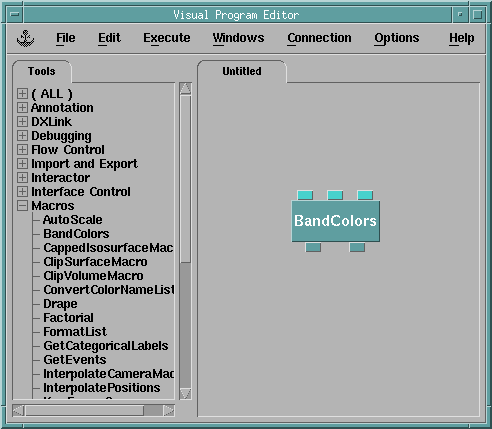This screenshot has width=492, height=429.
Task: Select the ClipSurfaceMacro entry
Action: point(95,262)
